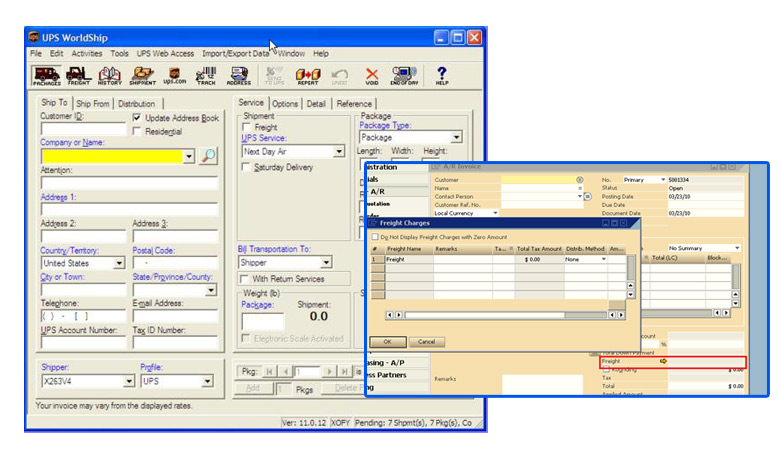Click the Postal Code input field
The height and width of the screenshot is (465, 780).
[175, 263]
